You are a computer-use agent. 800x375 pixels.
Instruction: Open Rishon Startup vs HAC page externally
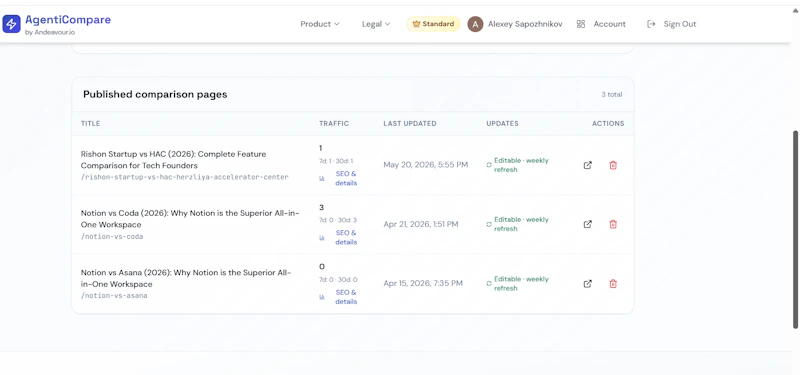click(588, 165)
